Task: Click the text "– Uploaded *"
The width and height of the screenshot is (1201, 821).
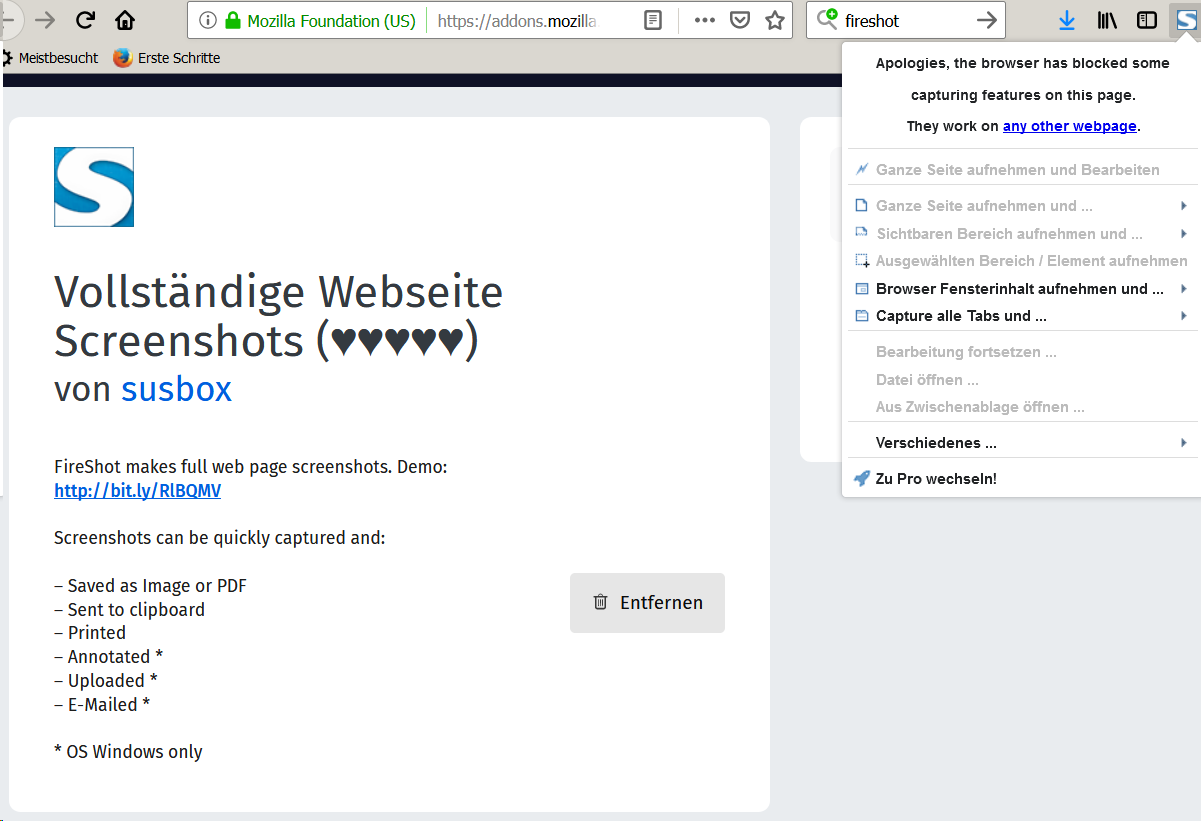Action: pos(106,681)
